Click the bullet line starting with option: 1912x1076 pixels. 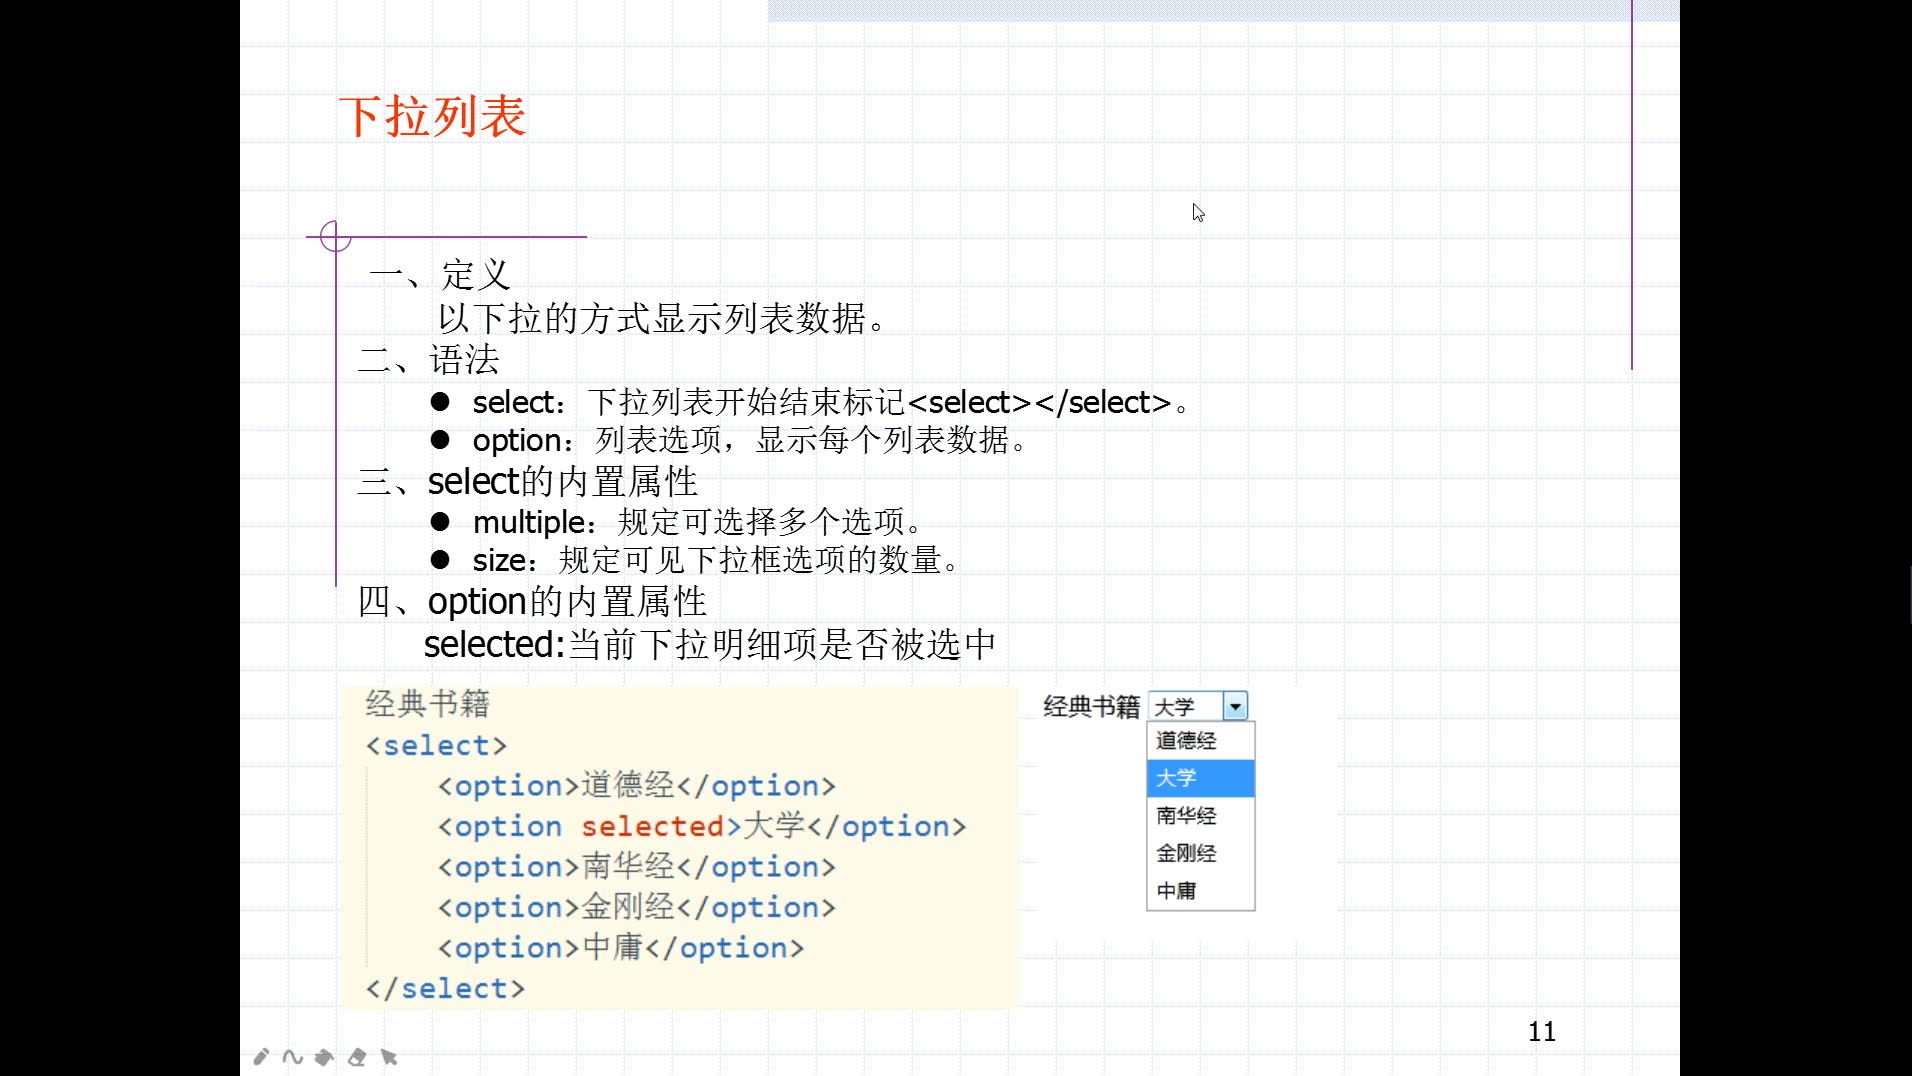[x=729, y=440]
